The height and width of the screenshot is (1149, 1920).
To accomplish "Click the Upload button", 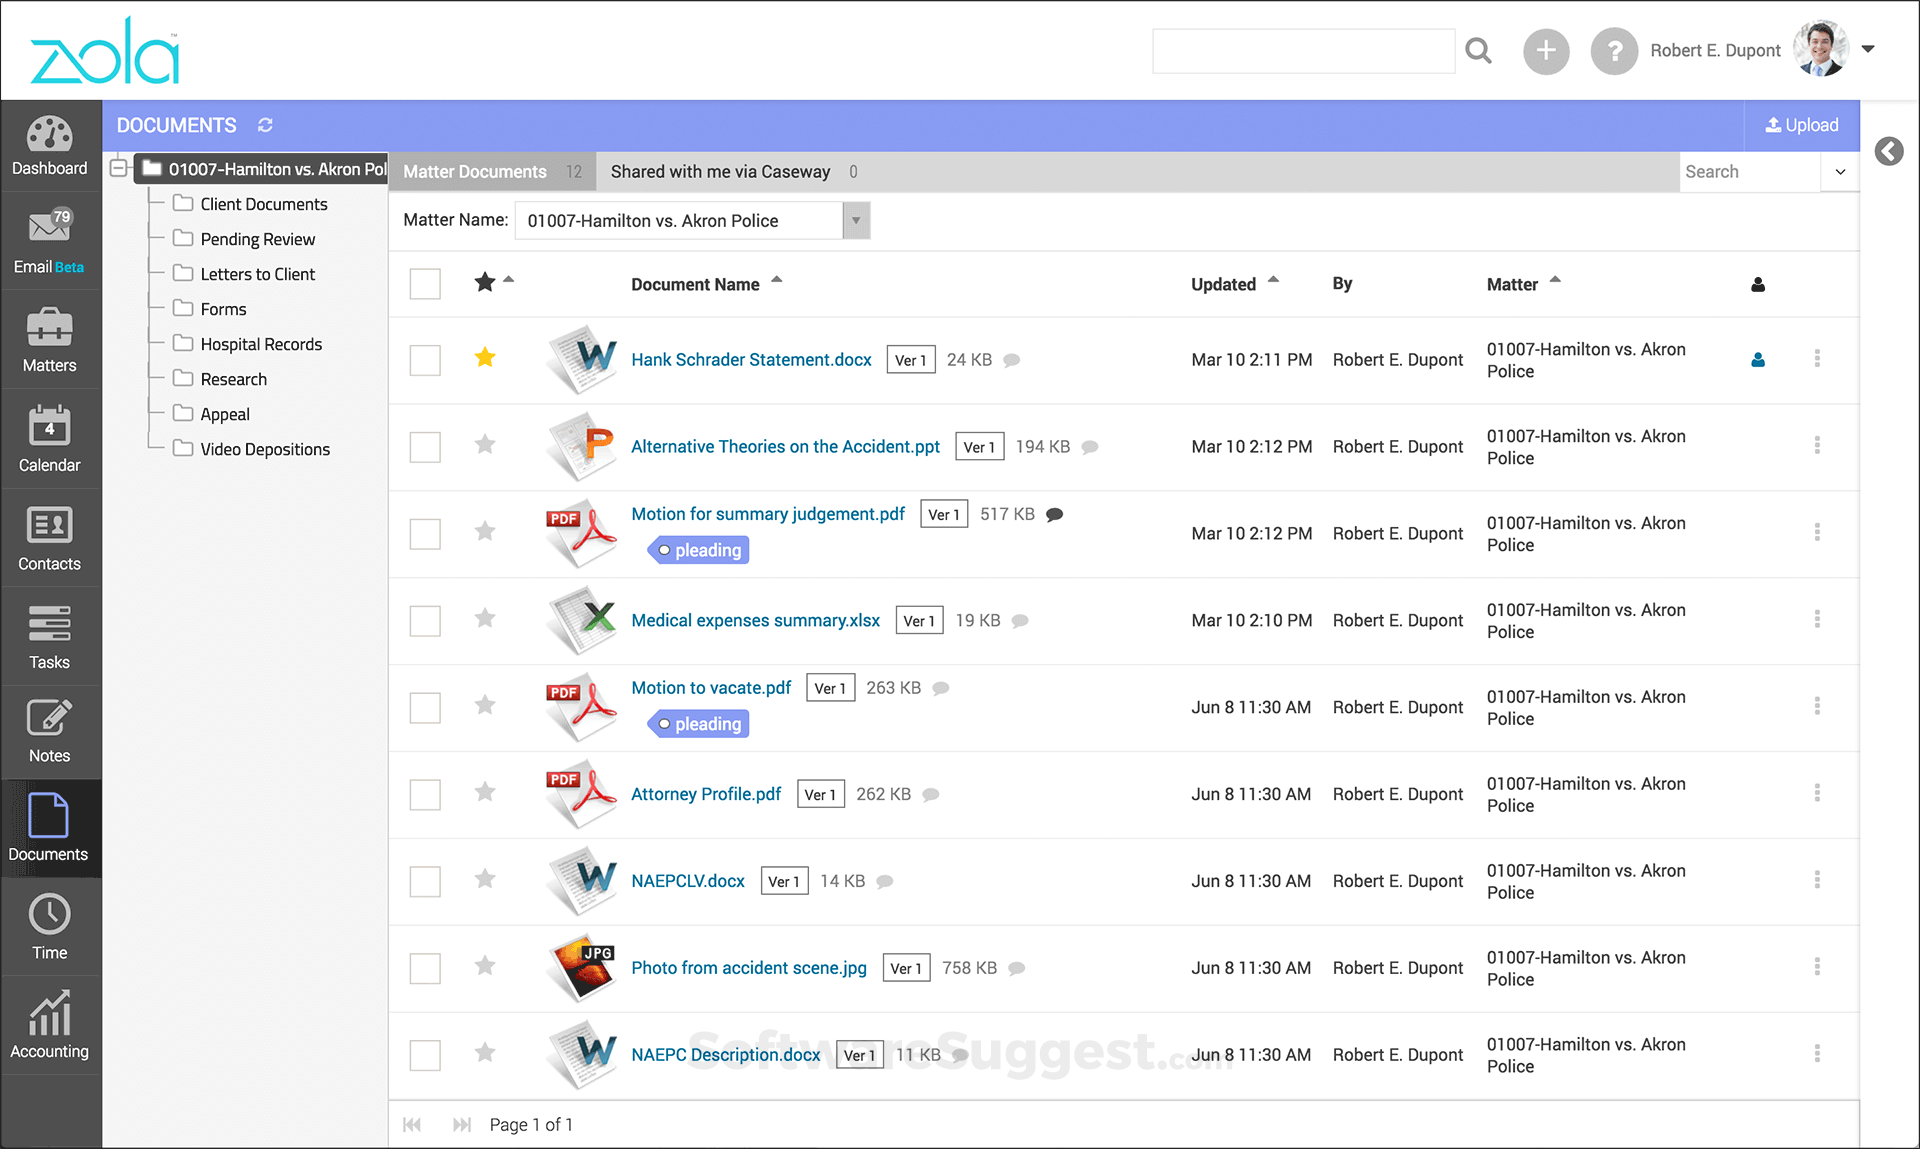I will pos(1802,125).
